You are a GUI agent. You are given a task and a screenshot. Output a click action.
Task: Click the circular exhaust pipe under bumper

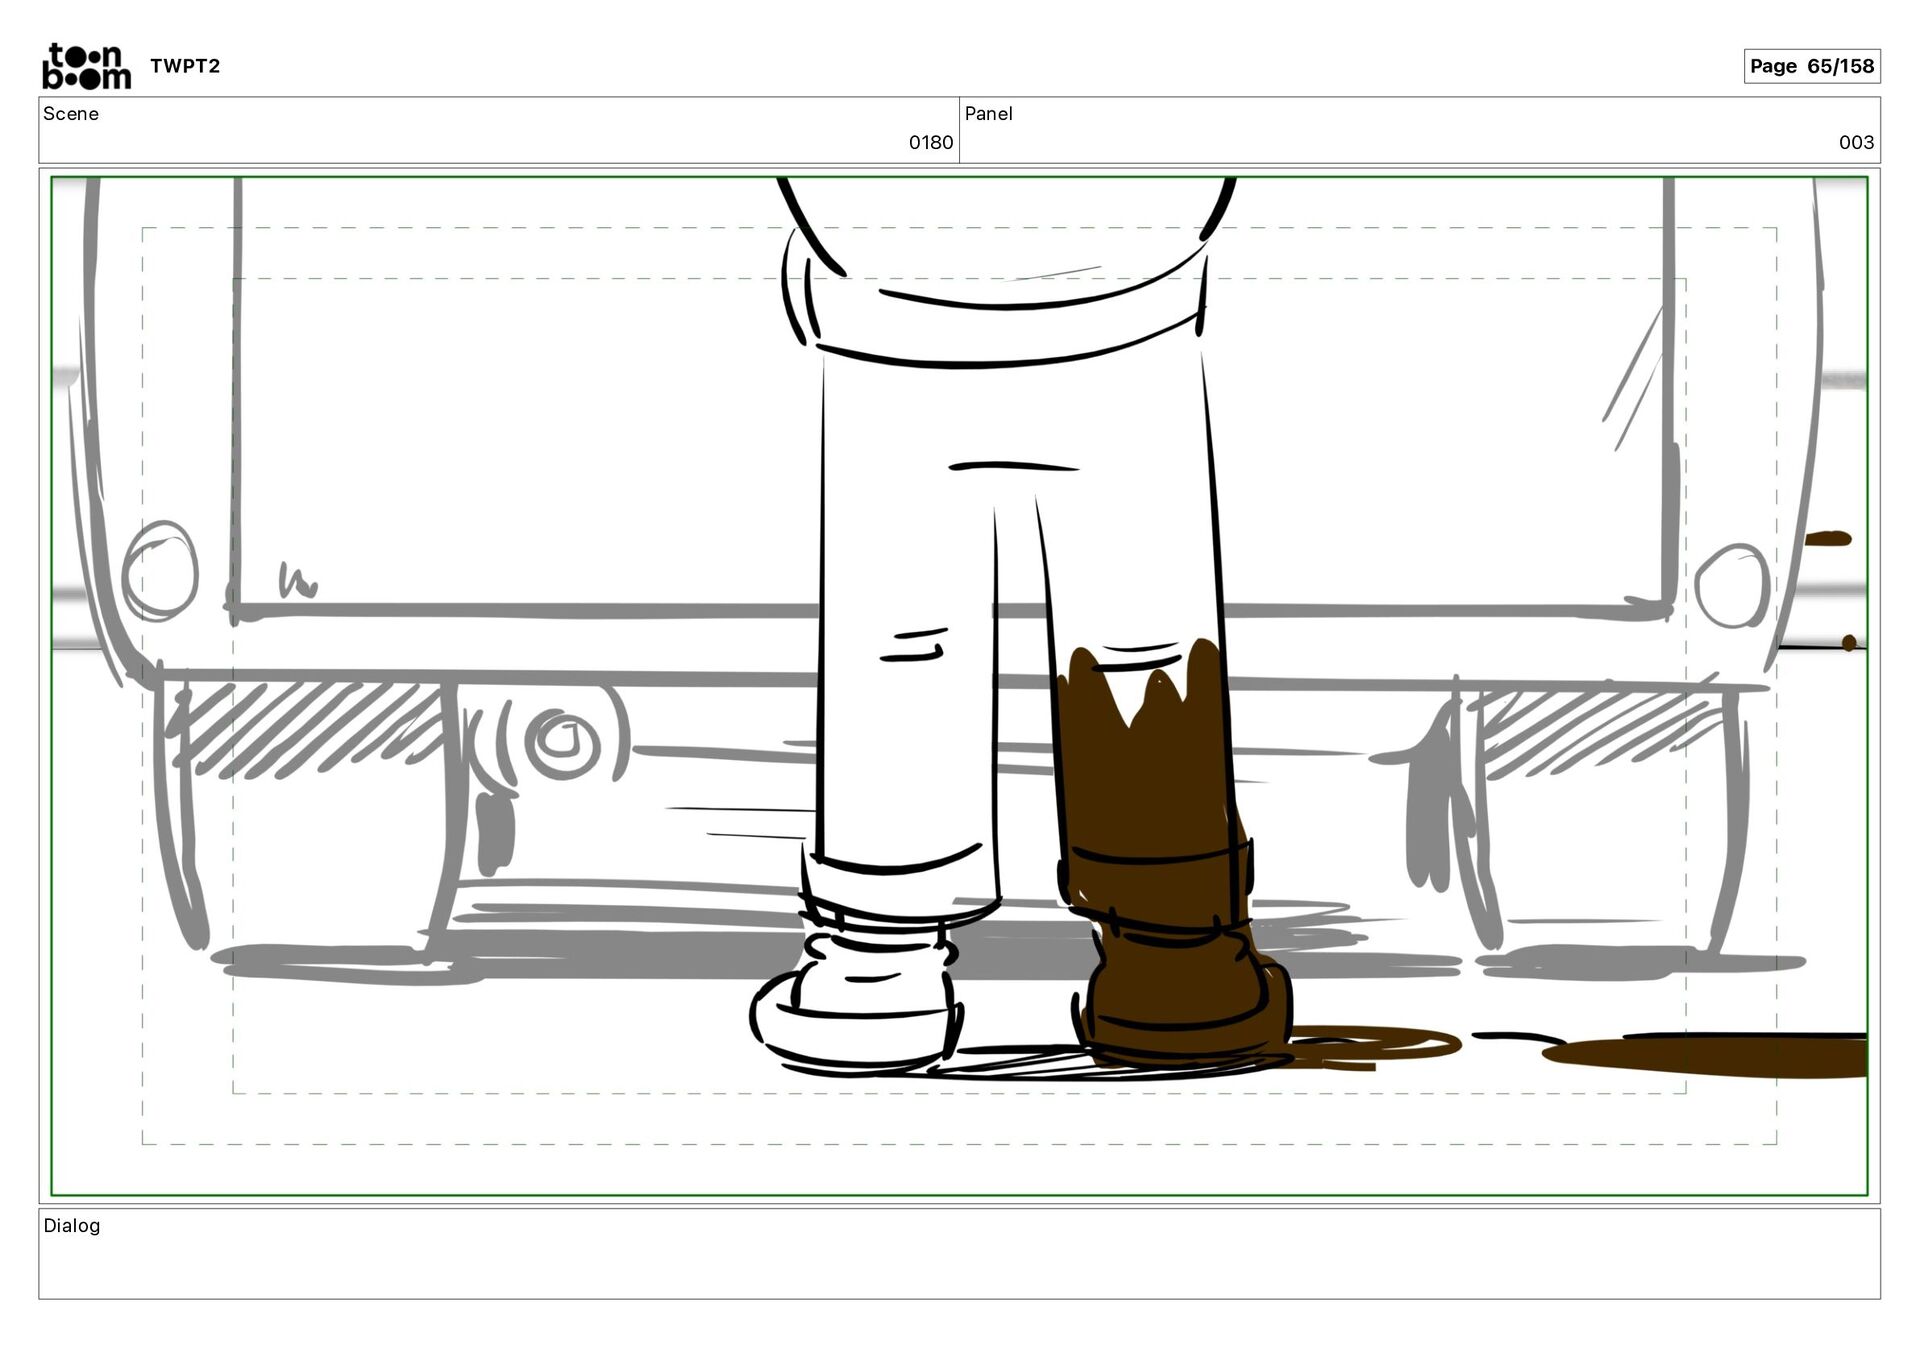click(562, 743)
